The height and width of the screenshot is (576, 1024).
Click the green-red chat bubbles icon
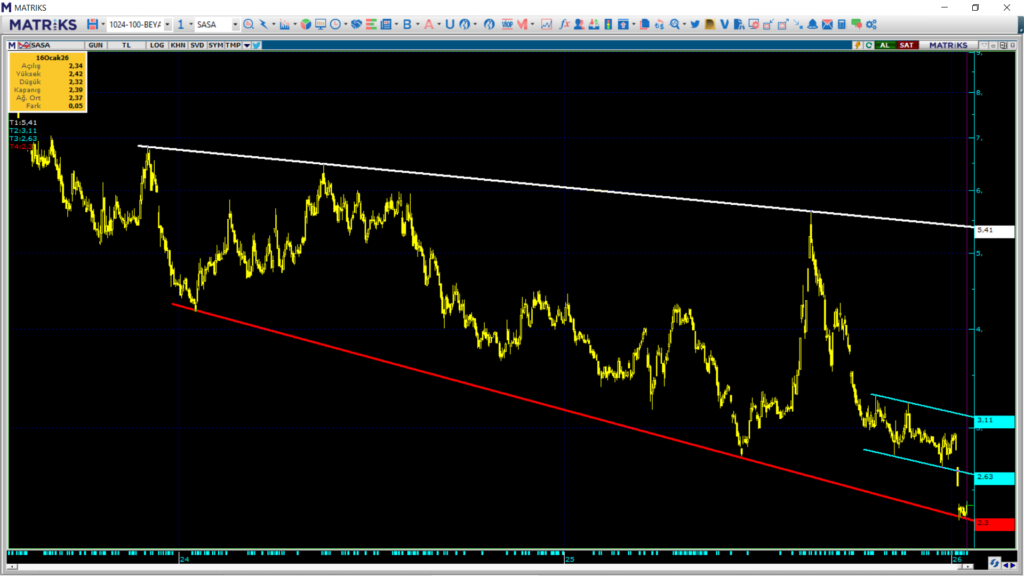point(856,24)
